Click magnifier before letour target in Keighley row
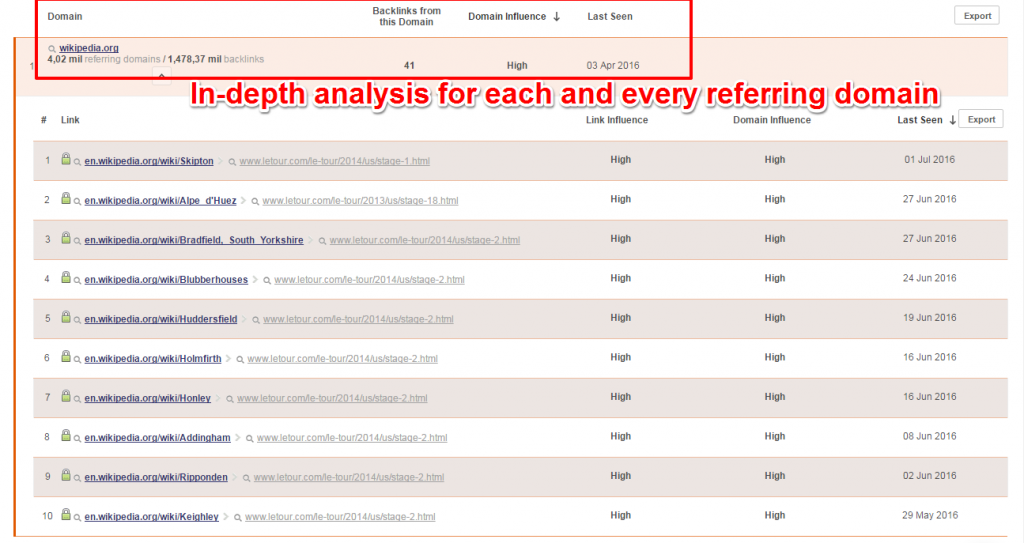Image resolution: width=1024 pixels, height=543 pixels. click(238, 518)
